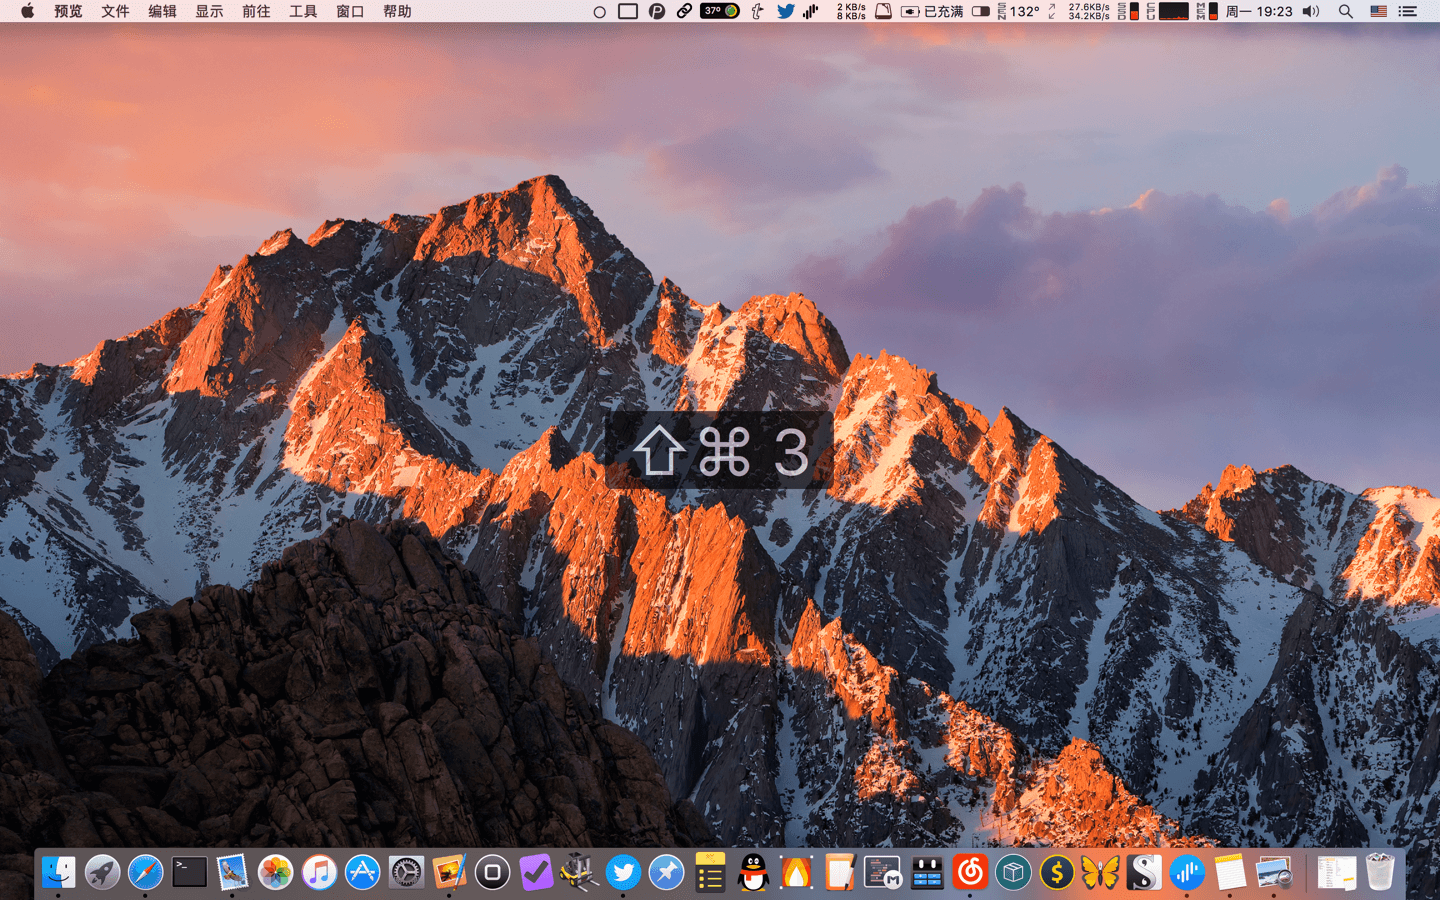Open the rounded-square black circle Dock app
This screenshot has width=1440, height=900.
coord(492,872)
